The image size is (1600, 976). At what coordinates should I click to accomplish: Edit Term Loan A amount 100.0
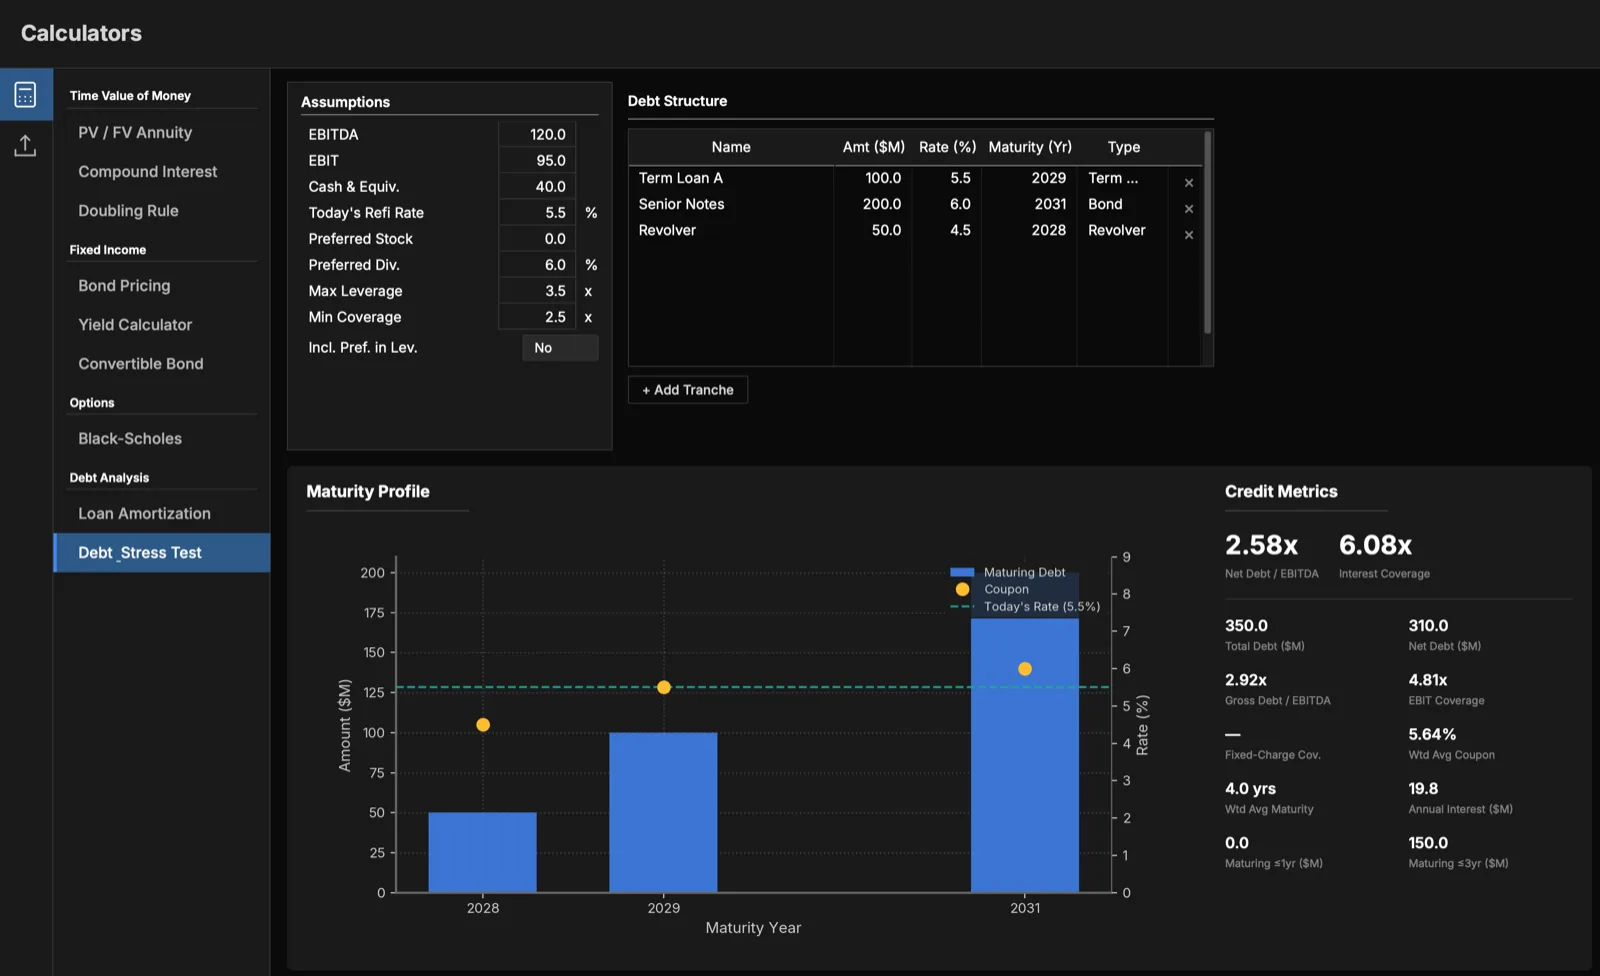pos(873,178)
